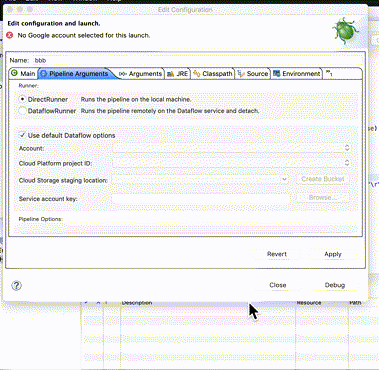Click the Service account key field
Screen dimensions: 379x370
201,199
